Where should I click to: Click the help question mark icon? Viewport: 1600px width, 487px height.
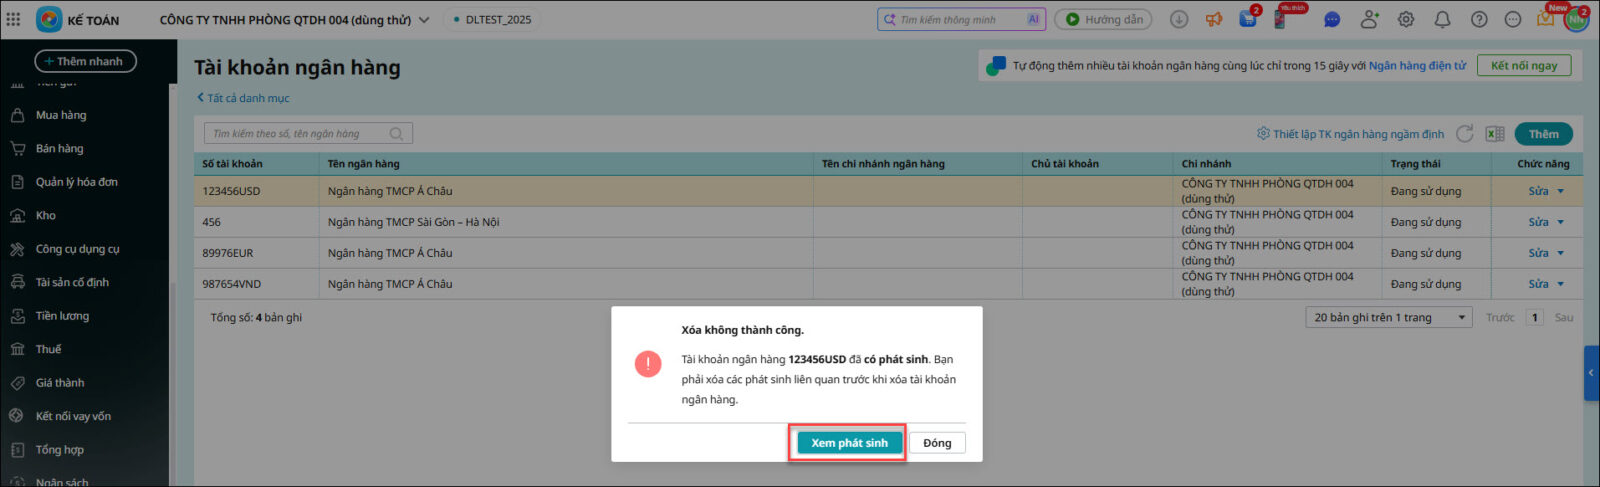tap(1479, 19)
